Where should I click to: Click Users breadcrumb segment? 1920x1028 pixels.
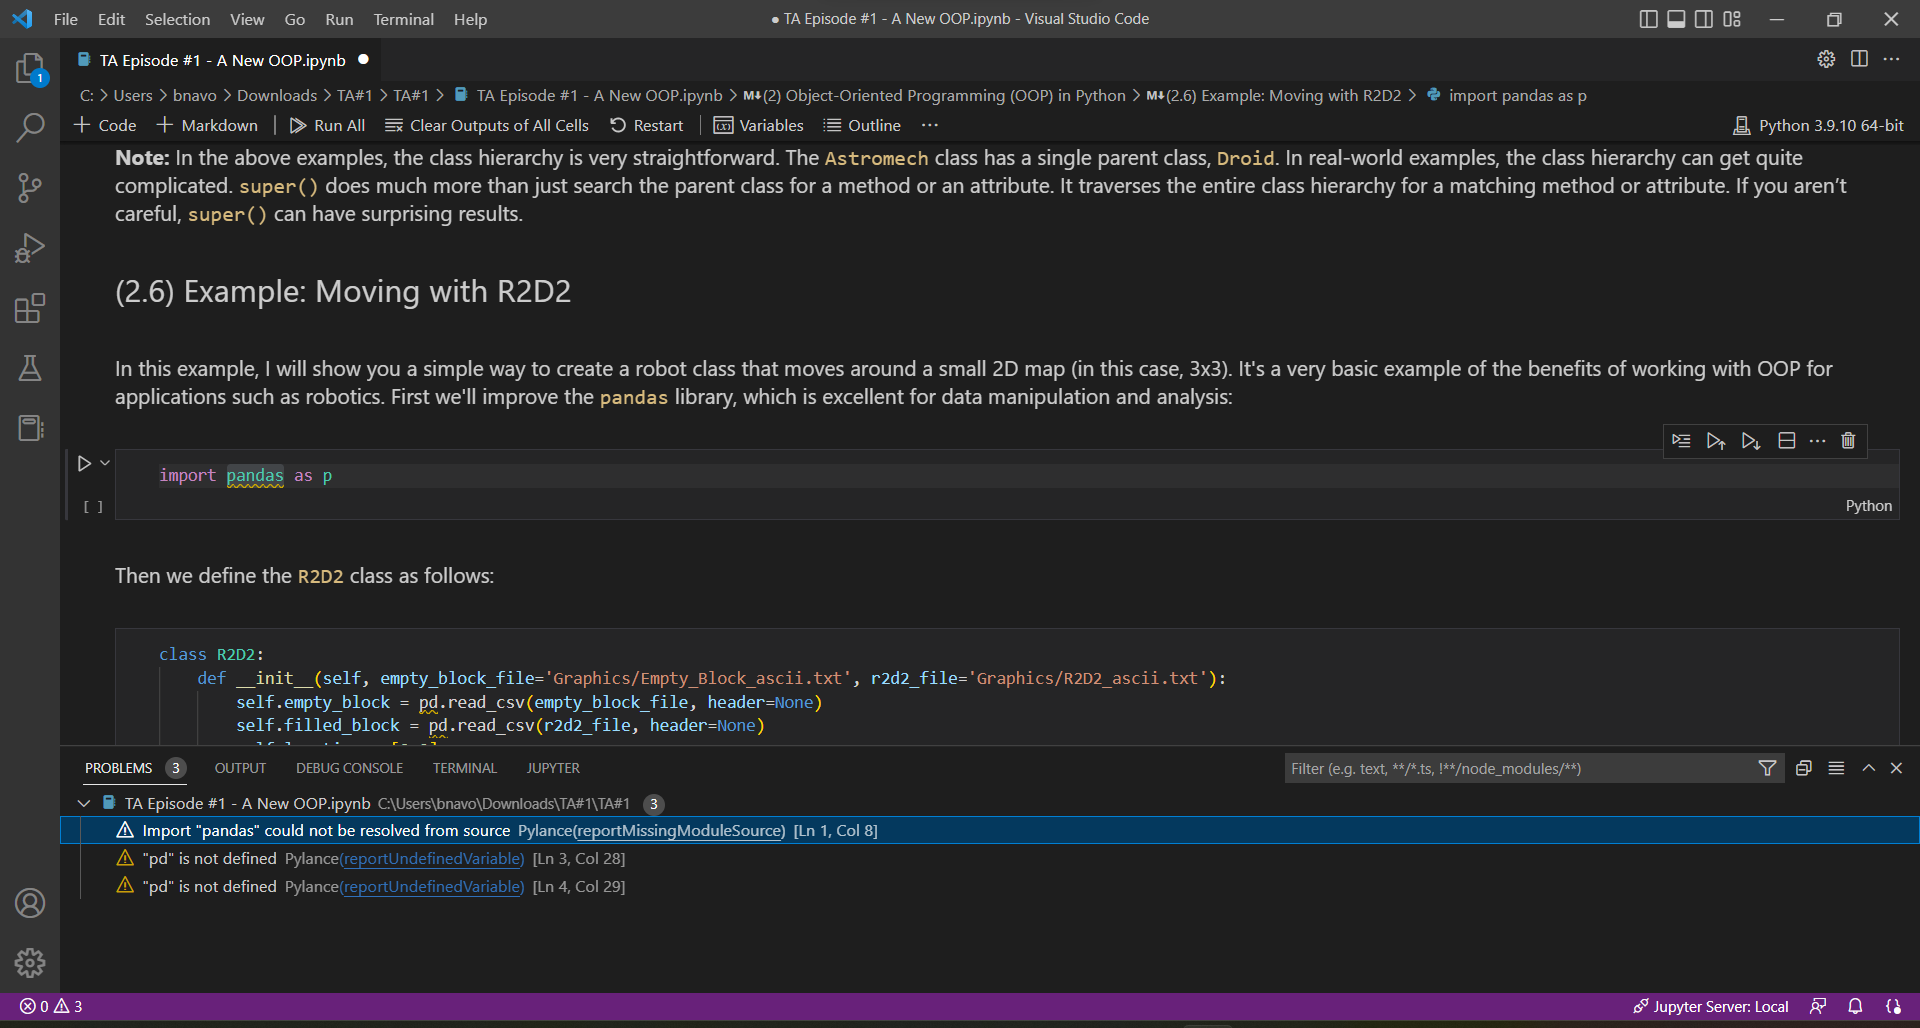133,95
